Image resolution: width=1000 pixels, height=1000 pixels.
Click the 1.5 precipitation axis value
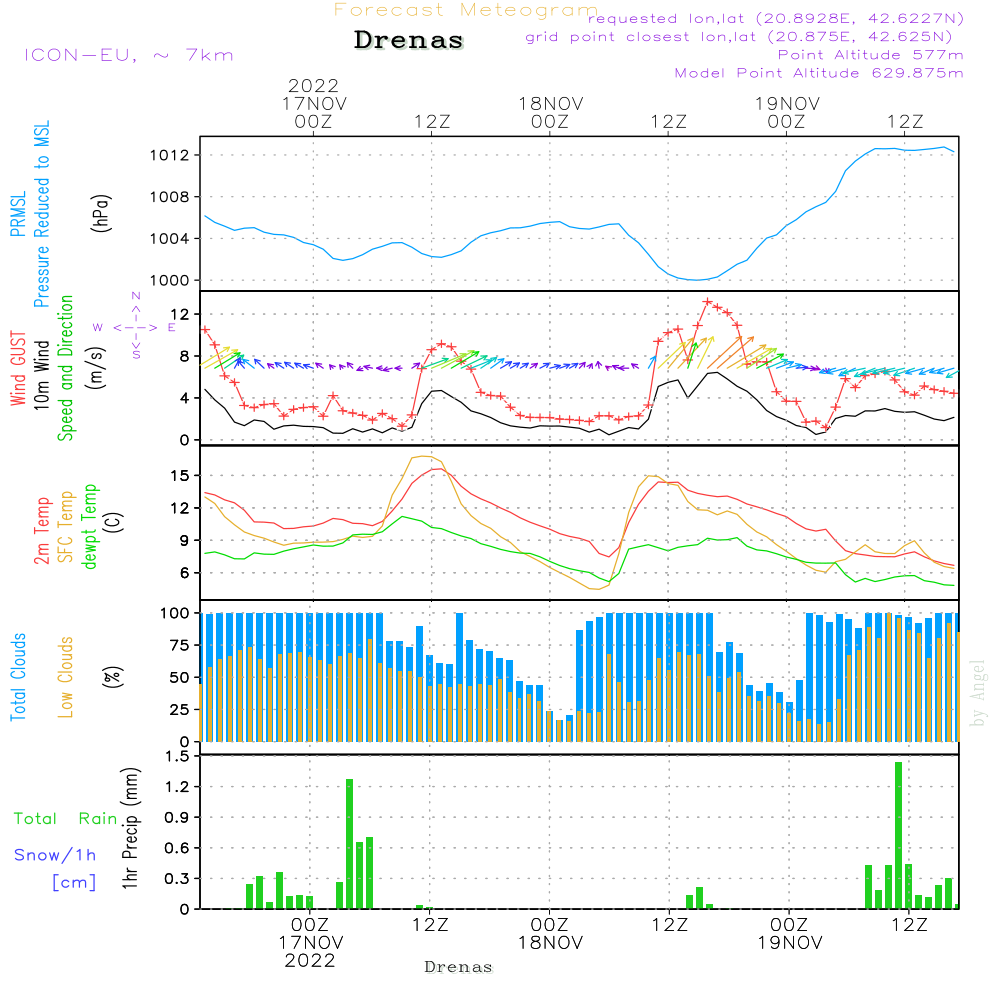click(177, 756)
